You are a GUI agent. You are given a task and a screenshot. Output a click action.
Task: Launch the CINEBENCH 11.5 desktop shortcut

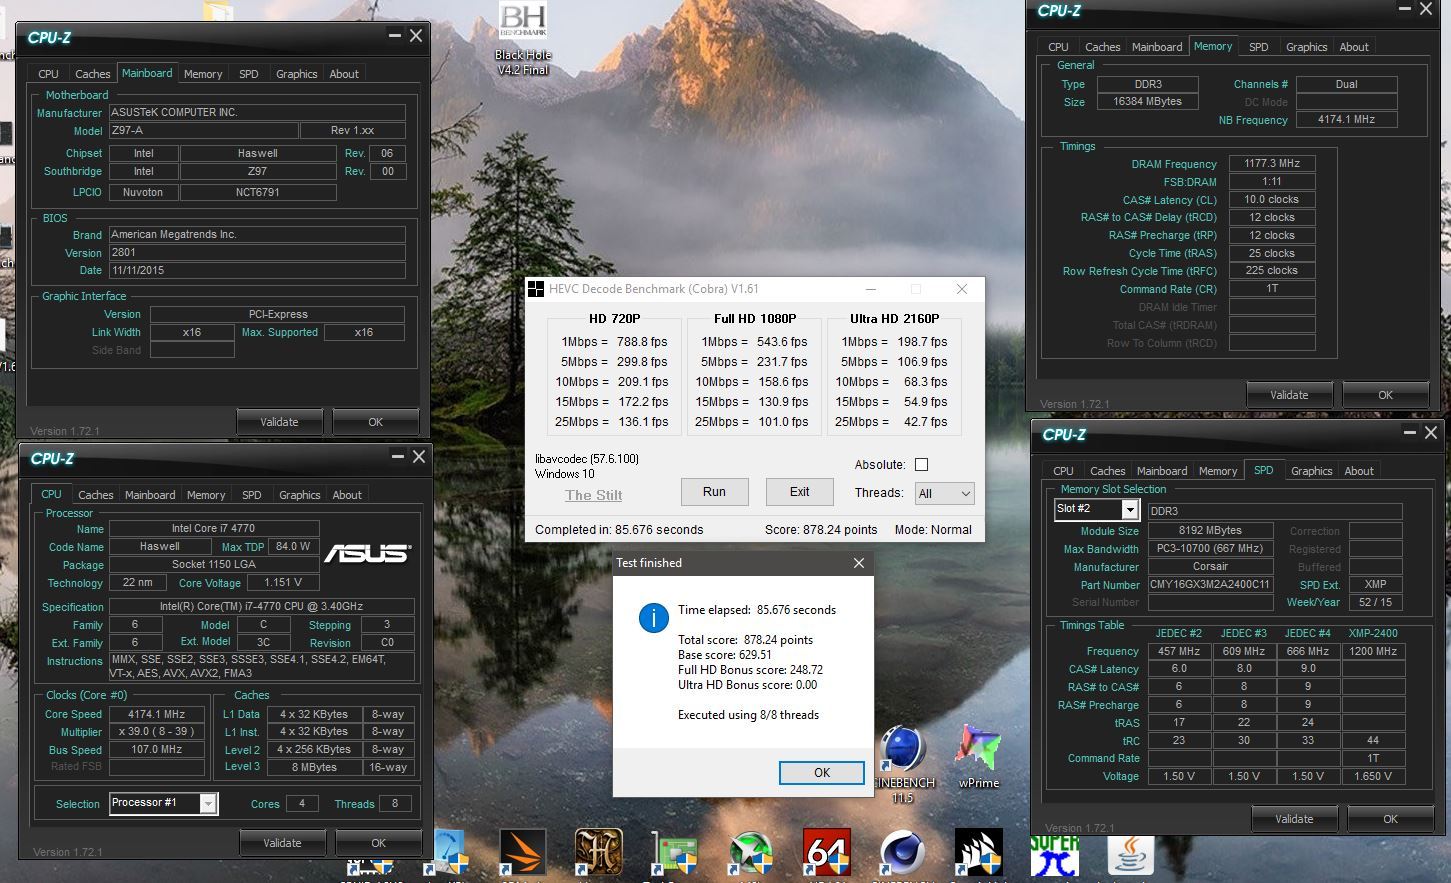903,762
